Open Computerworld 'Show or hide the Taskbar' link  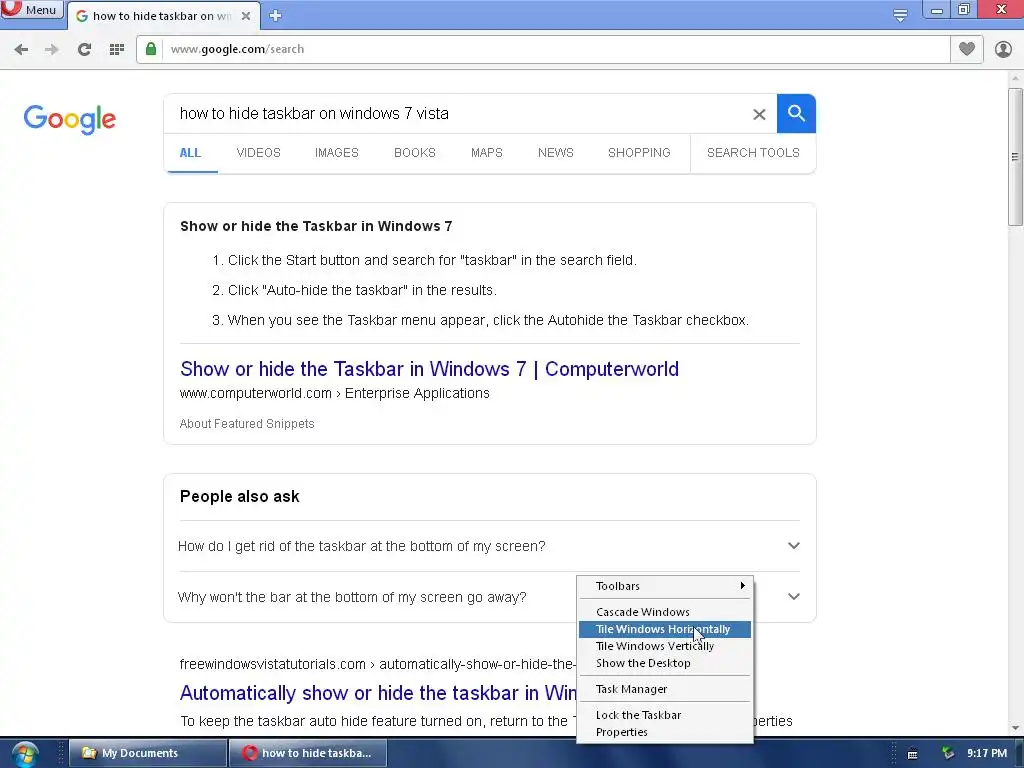click(x=429, y=369)
